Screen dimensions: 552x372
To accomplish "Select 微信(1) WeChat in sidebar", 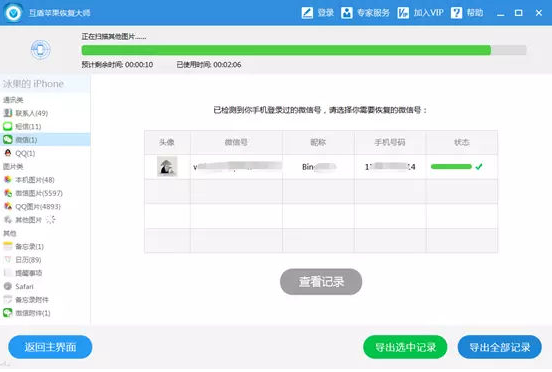I will (x=45, y=140).
